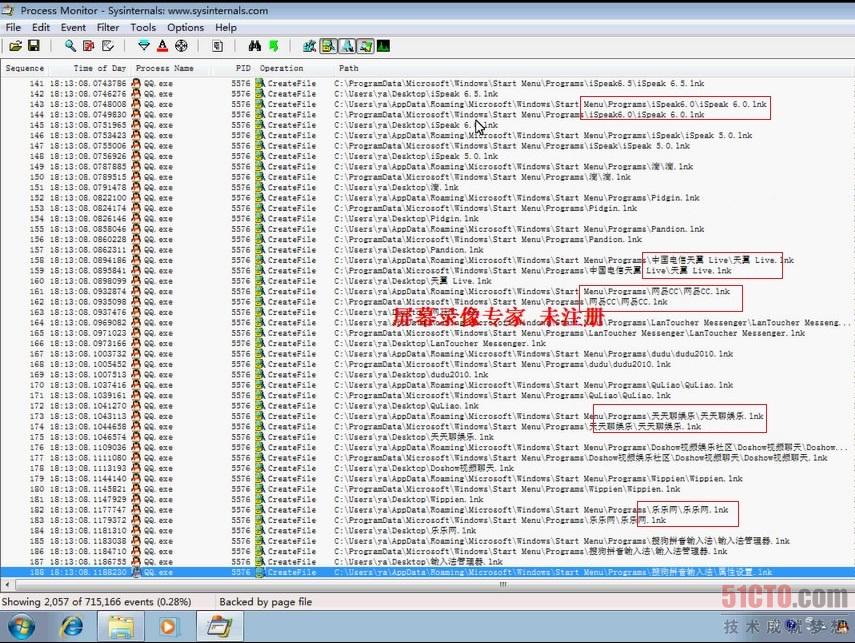855x643 pixels.
Task: Click the QQ.exe penguin icon in sequence 164 row
Action: point(136,322)
